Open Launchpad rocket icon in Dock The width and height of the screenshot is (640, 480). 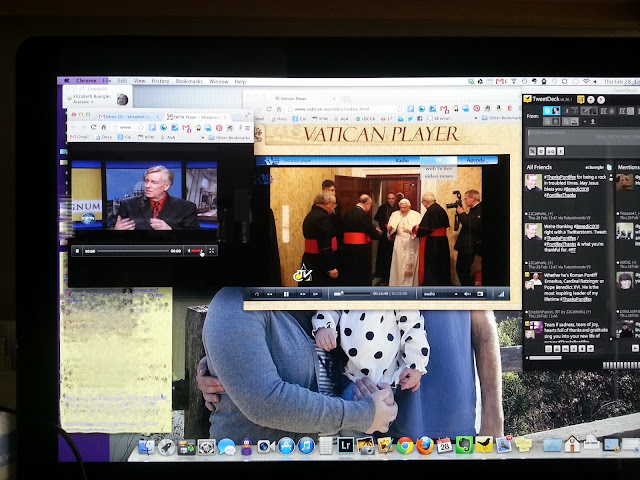coord(167,447)
